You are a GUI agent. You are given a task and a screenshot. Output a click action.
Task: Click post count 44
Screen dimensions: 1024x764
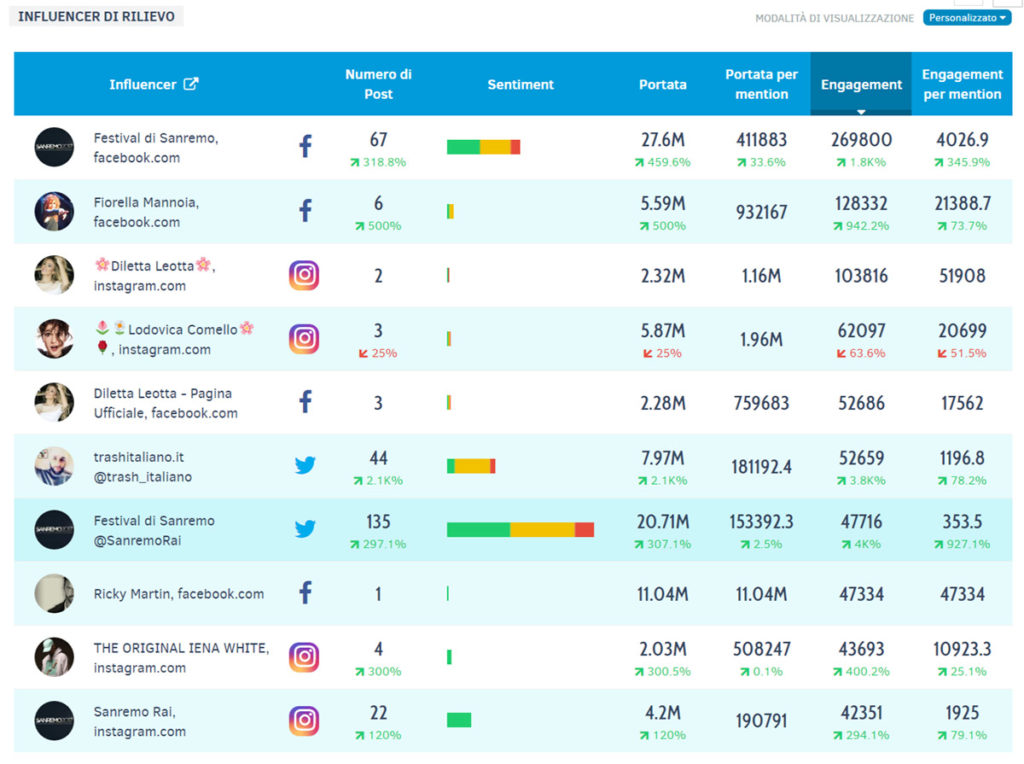click(378, 458)
